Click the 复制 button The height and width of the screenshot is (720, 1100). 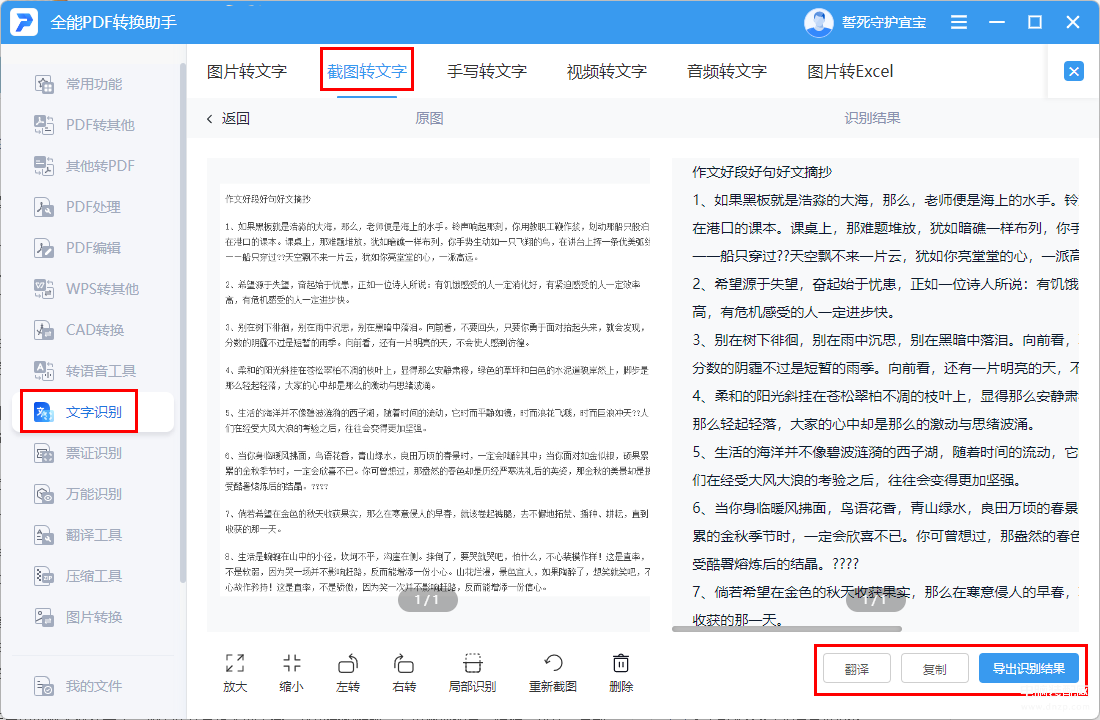point(934,669)
